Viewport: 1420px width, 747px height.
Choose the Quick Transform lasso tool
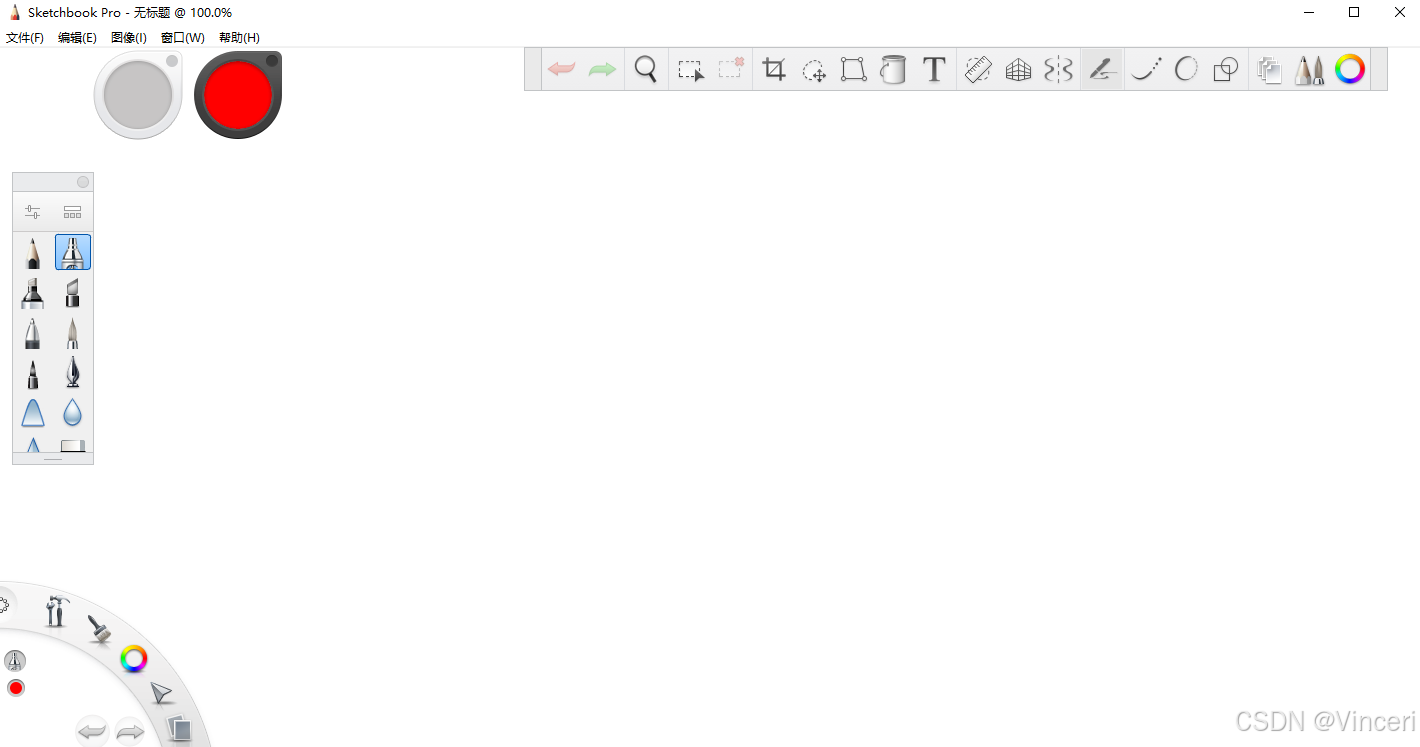click(x=814, y=70)
